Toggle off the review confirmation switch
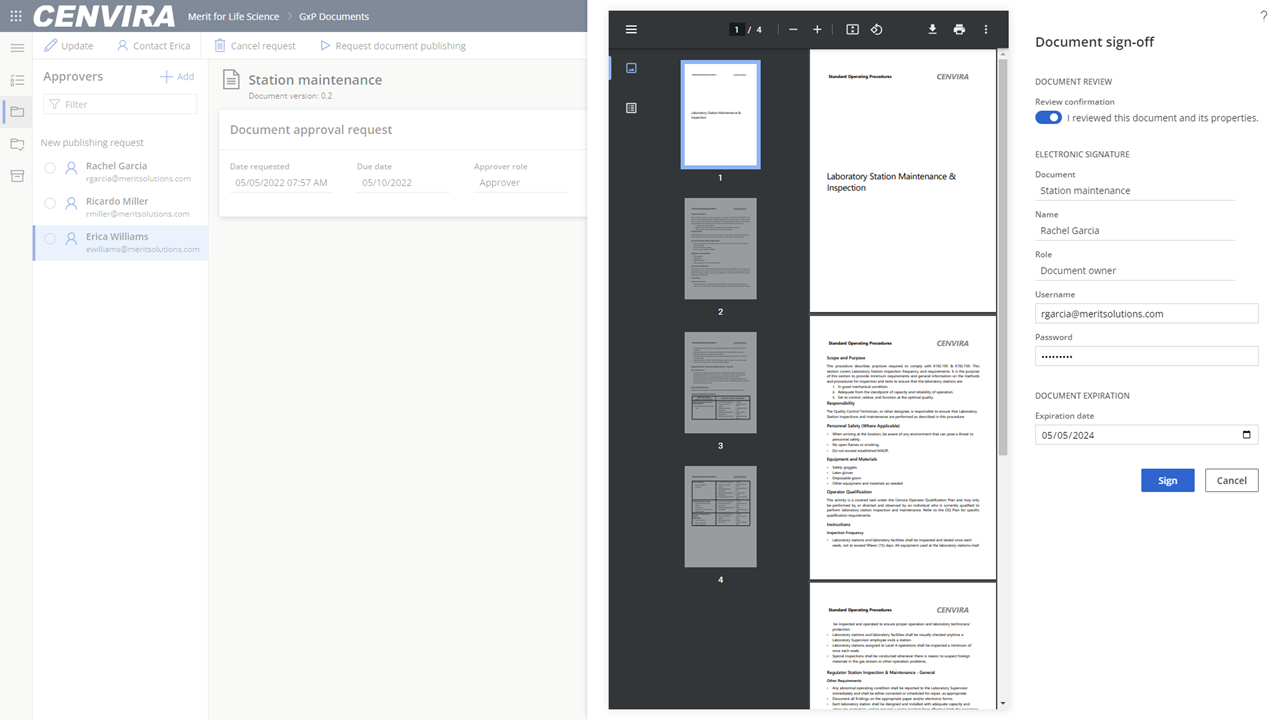Image resolution: width=1280 pixels, height=720 pixels. coord(1048,117)
